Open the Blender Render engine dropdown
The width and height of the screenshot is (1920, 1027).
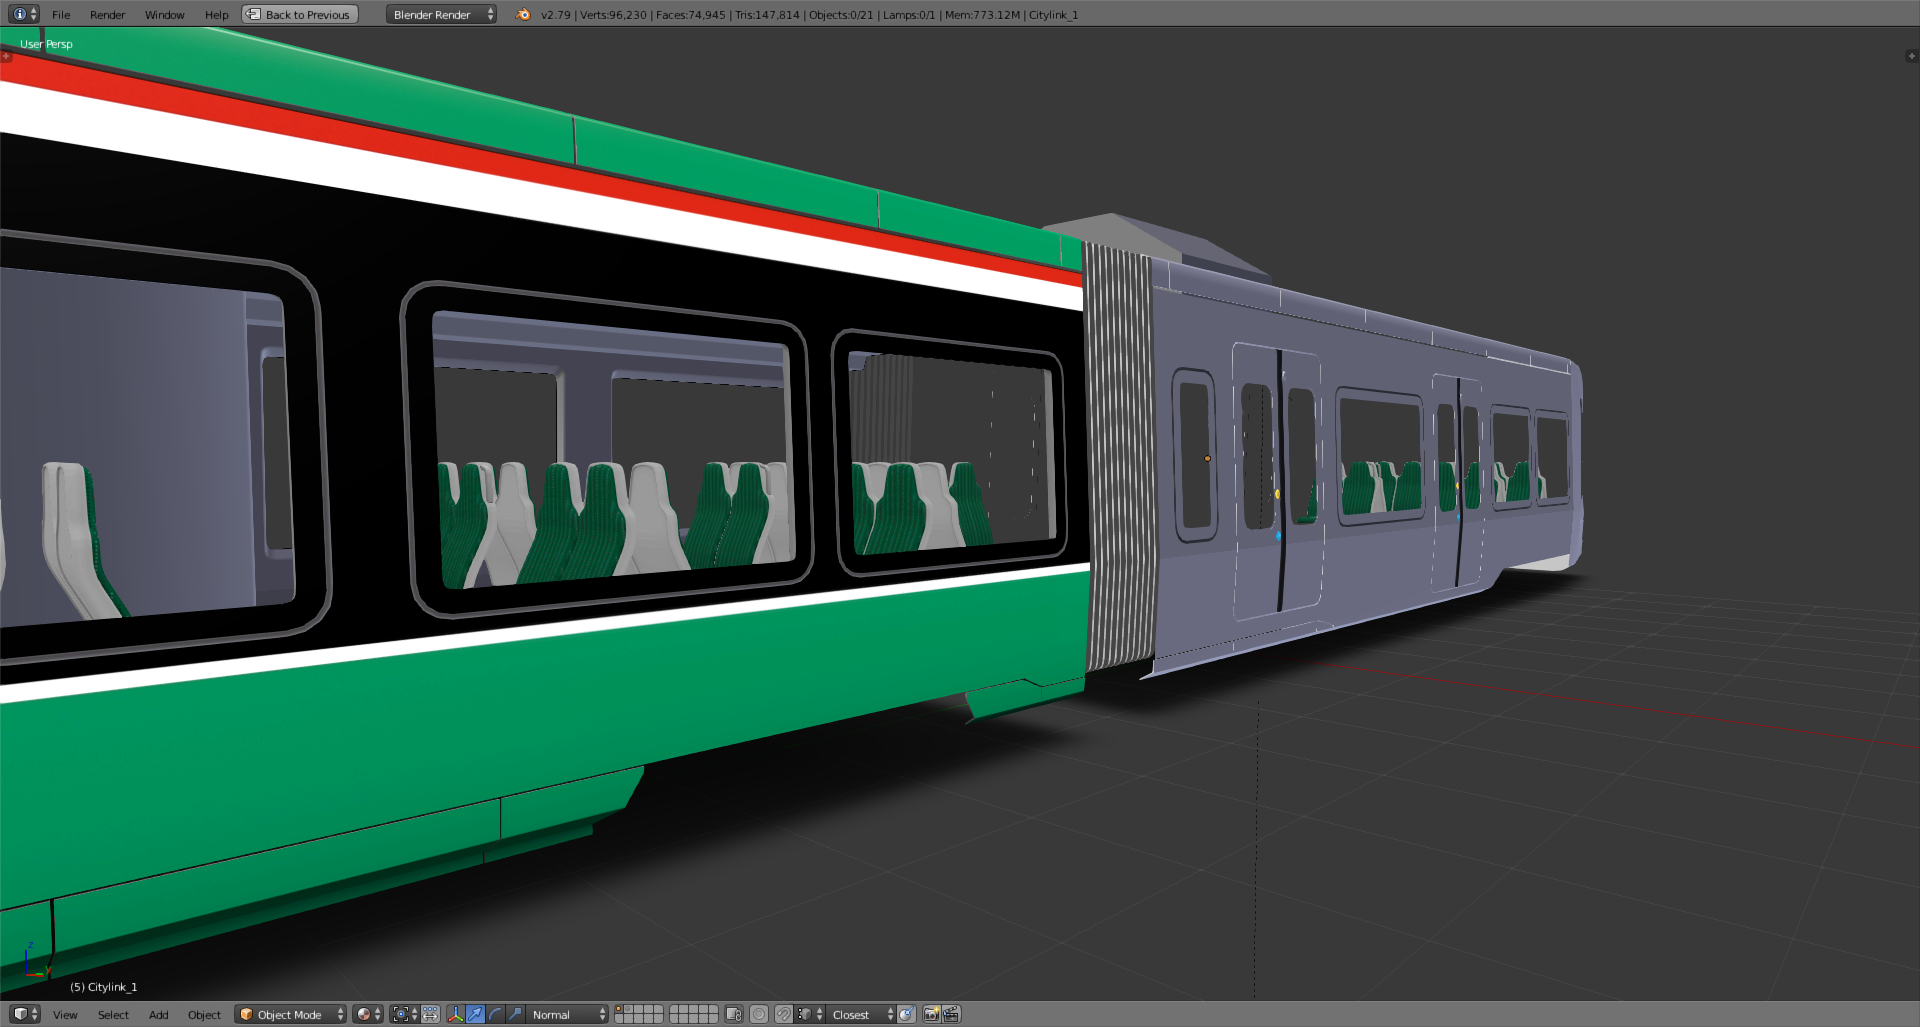point(441,14)
